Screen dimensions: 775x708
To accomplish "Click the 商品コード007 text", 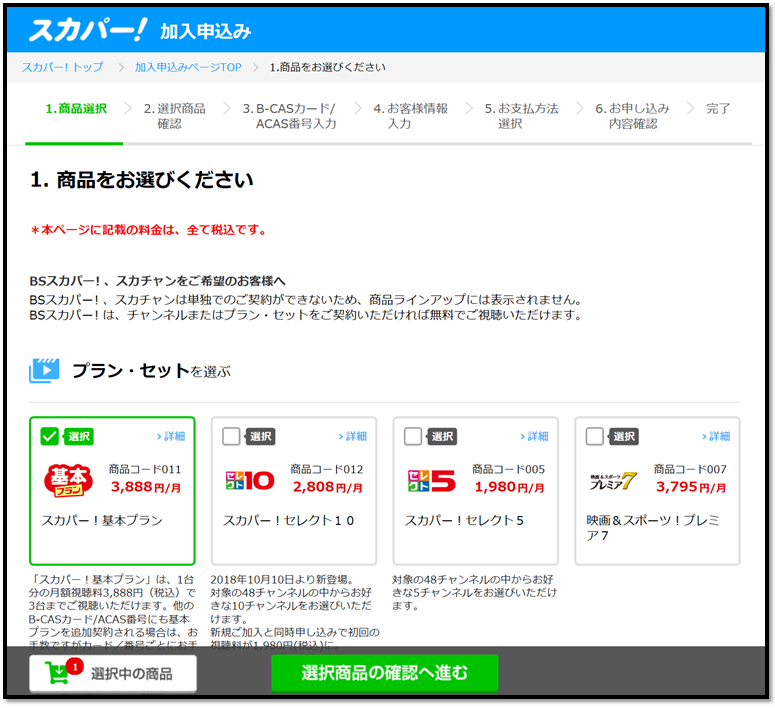I will coord(690,469).
